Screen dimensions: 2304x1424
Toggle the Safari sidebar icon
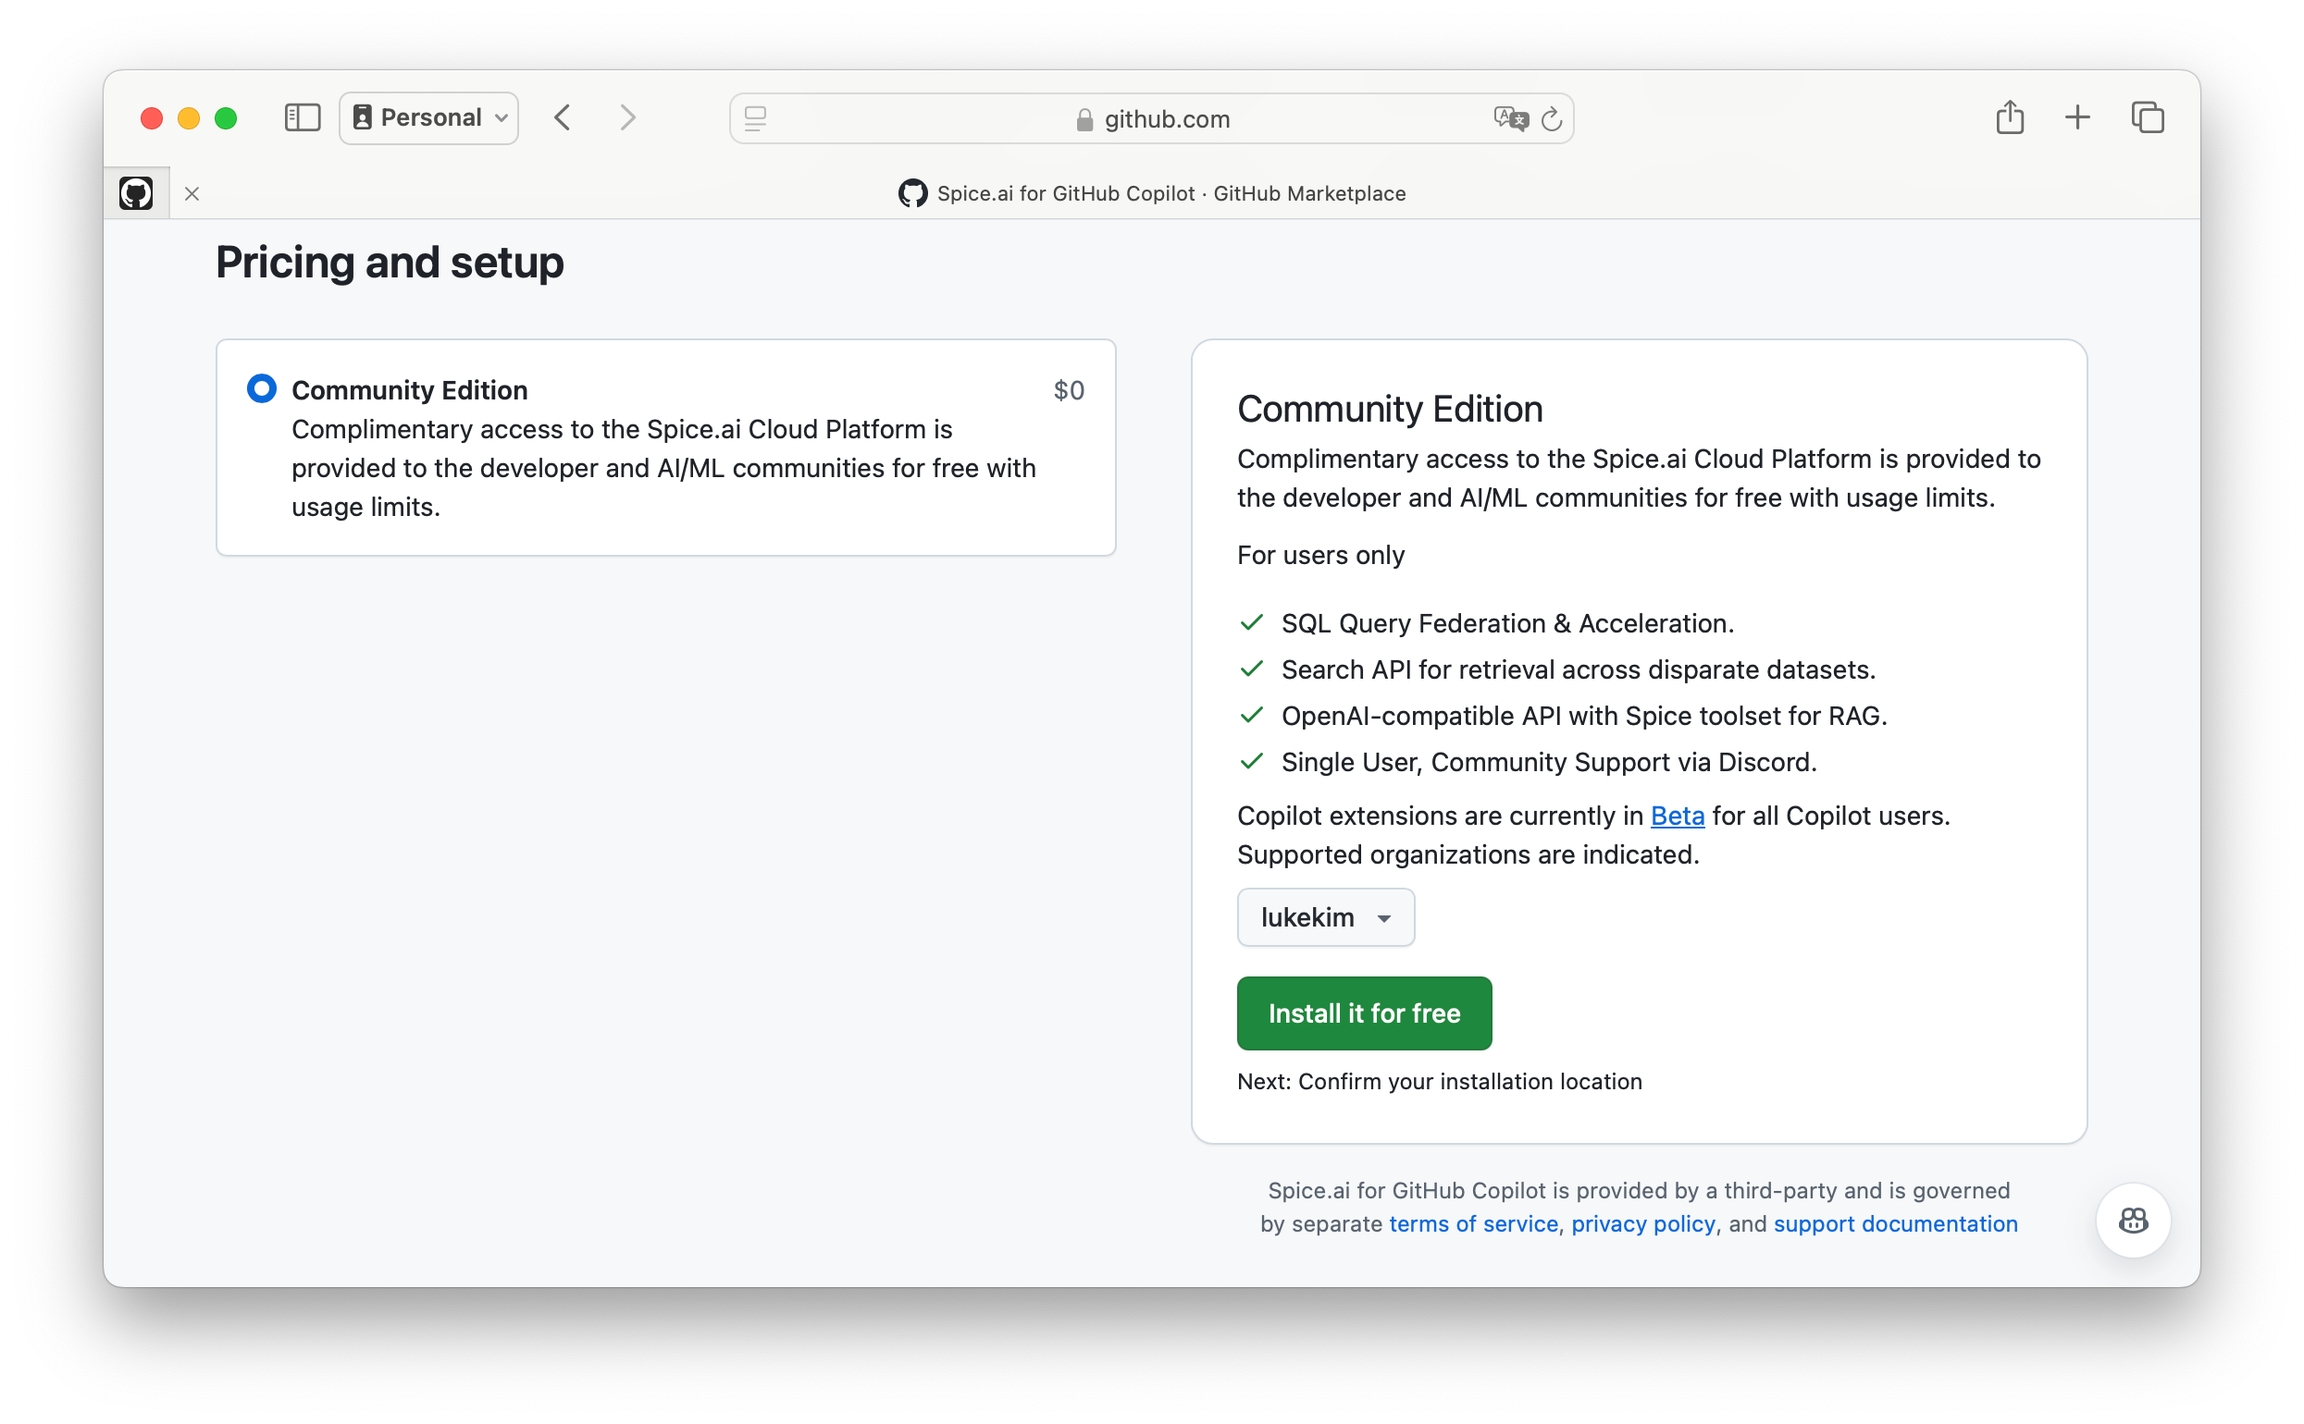[302, 118]
